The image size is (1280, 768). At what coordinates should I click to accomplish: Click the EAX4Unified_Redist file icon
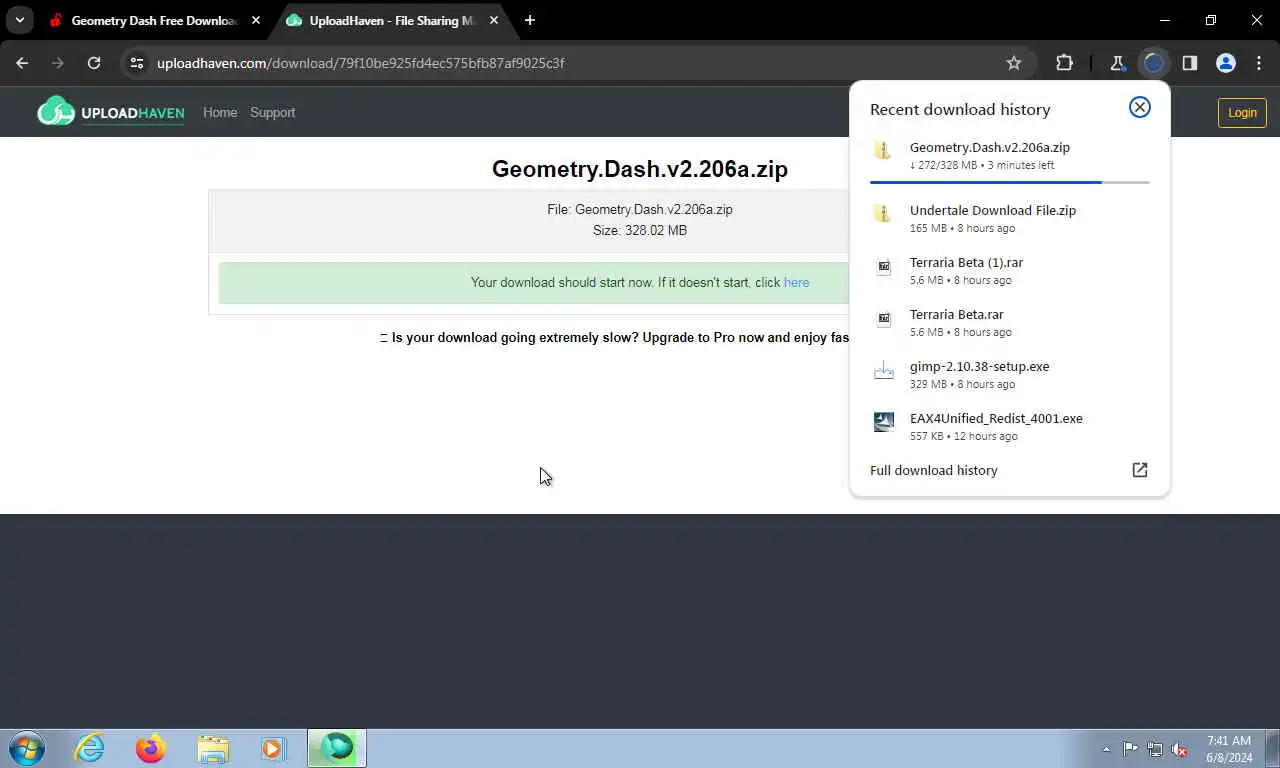click(884, 422)
